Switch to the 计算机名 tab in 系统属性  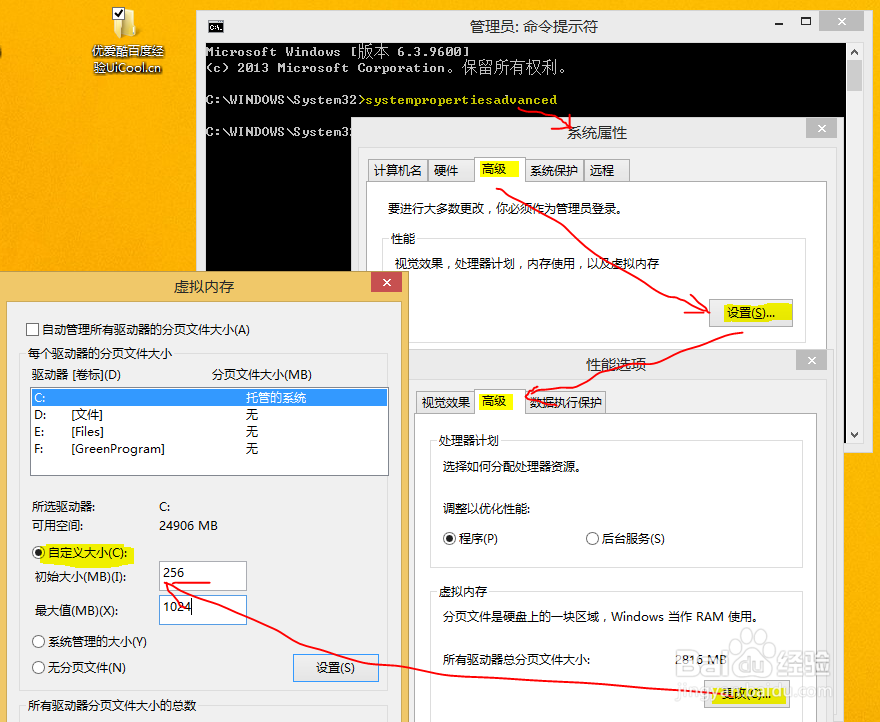(397, 171)
